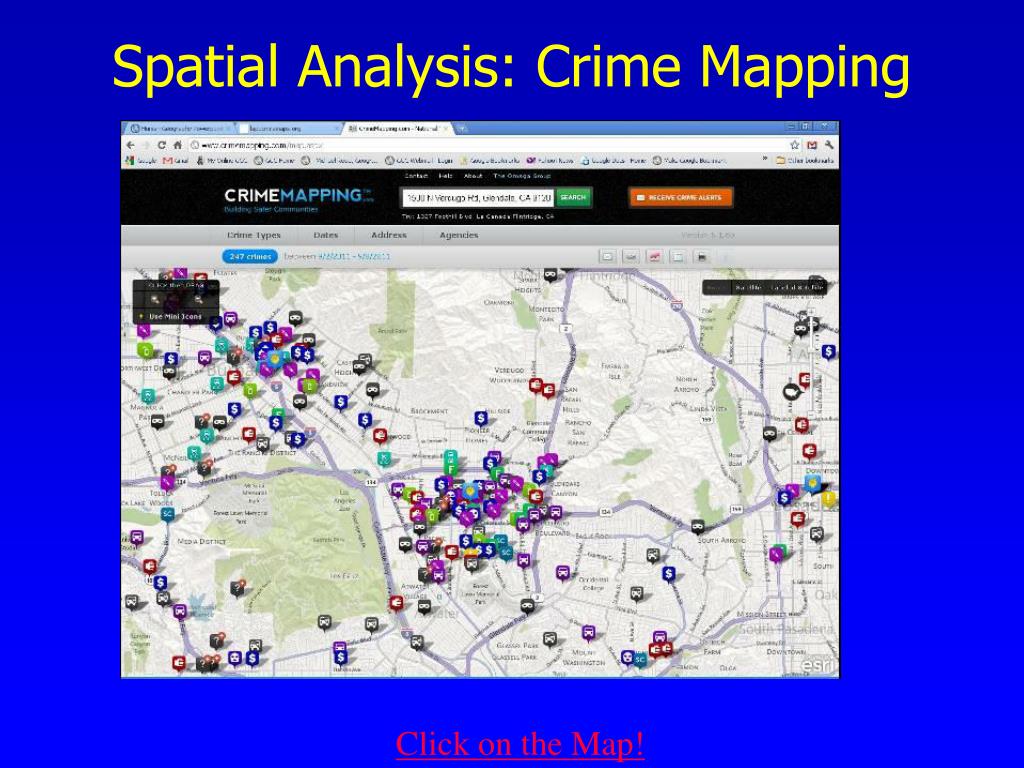Click the 247 crimes badge
Image resolution: width=1024 pixels, height=768 pixels.
pyautogui.click(x=250, y=257)
